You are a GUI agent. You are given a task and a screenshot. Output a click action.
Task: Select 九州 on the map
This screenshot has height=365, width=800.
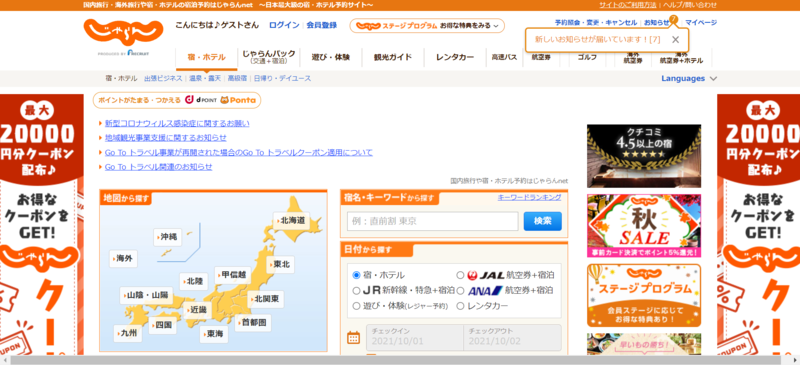coord(128,333)
